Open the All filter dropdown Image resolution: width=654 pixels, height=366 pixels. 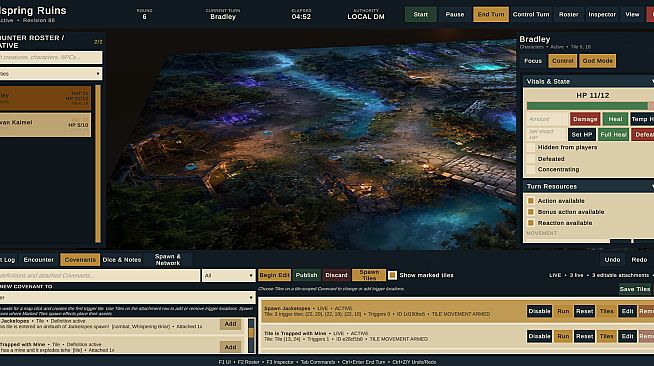(x=229, y=276)
